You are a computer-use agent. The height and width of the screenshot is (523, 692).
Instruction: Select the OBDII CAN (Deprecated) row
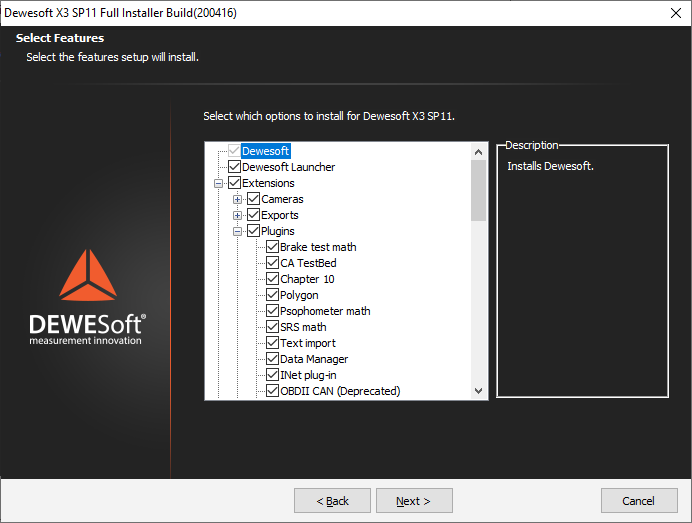click(340, 391)
